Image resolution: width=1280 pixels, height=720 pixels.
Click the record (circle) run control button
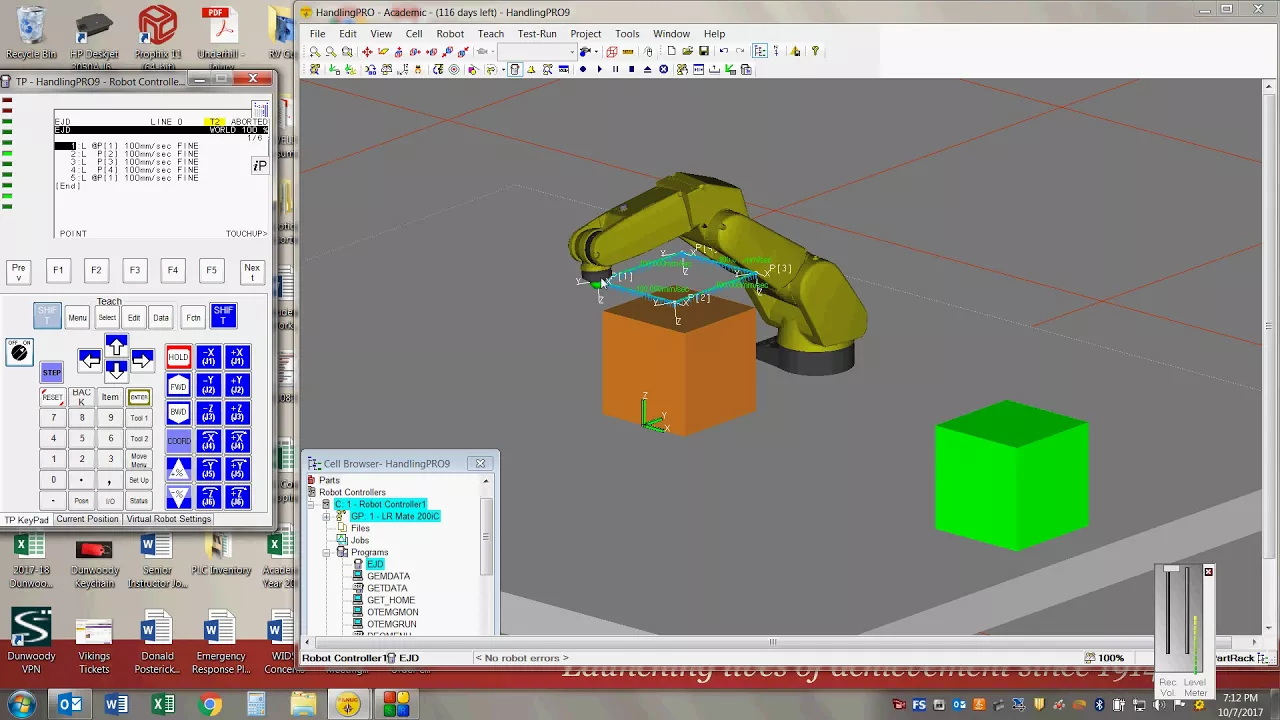(583, 69)
